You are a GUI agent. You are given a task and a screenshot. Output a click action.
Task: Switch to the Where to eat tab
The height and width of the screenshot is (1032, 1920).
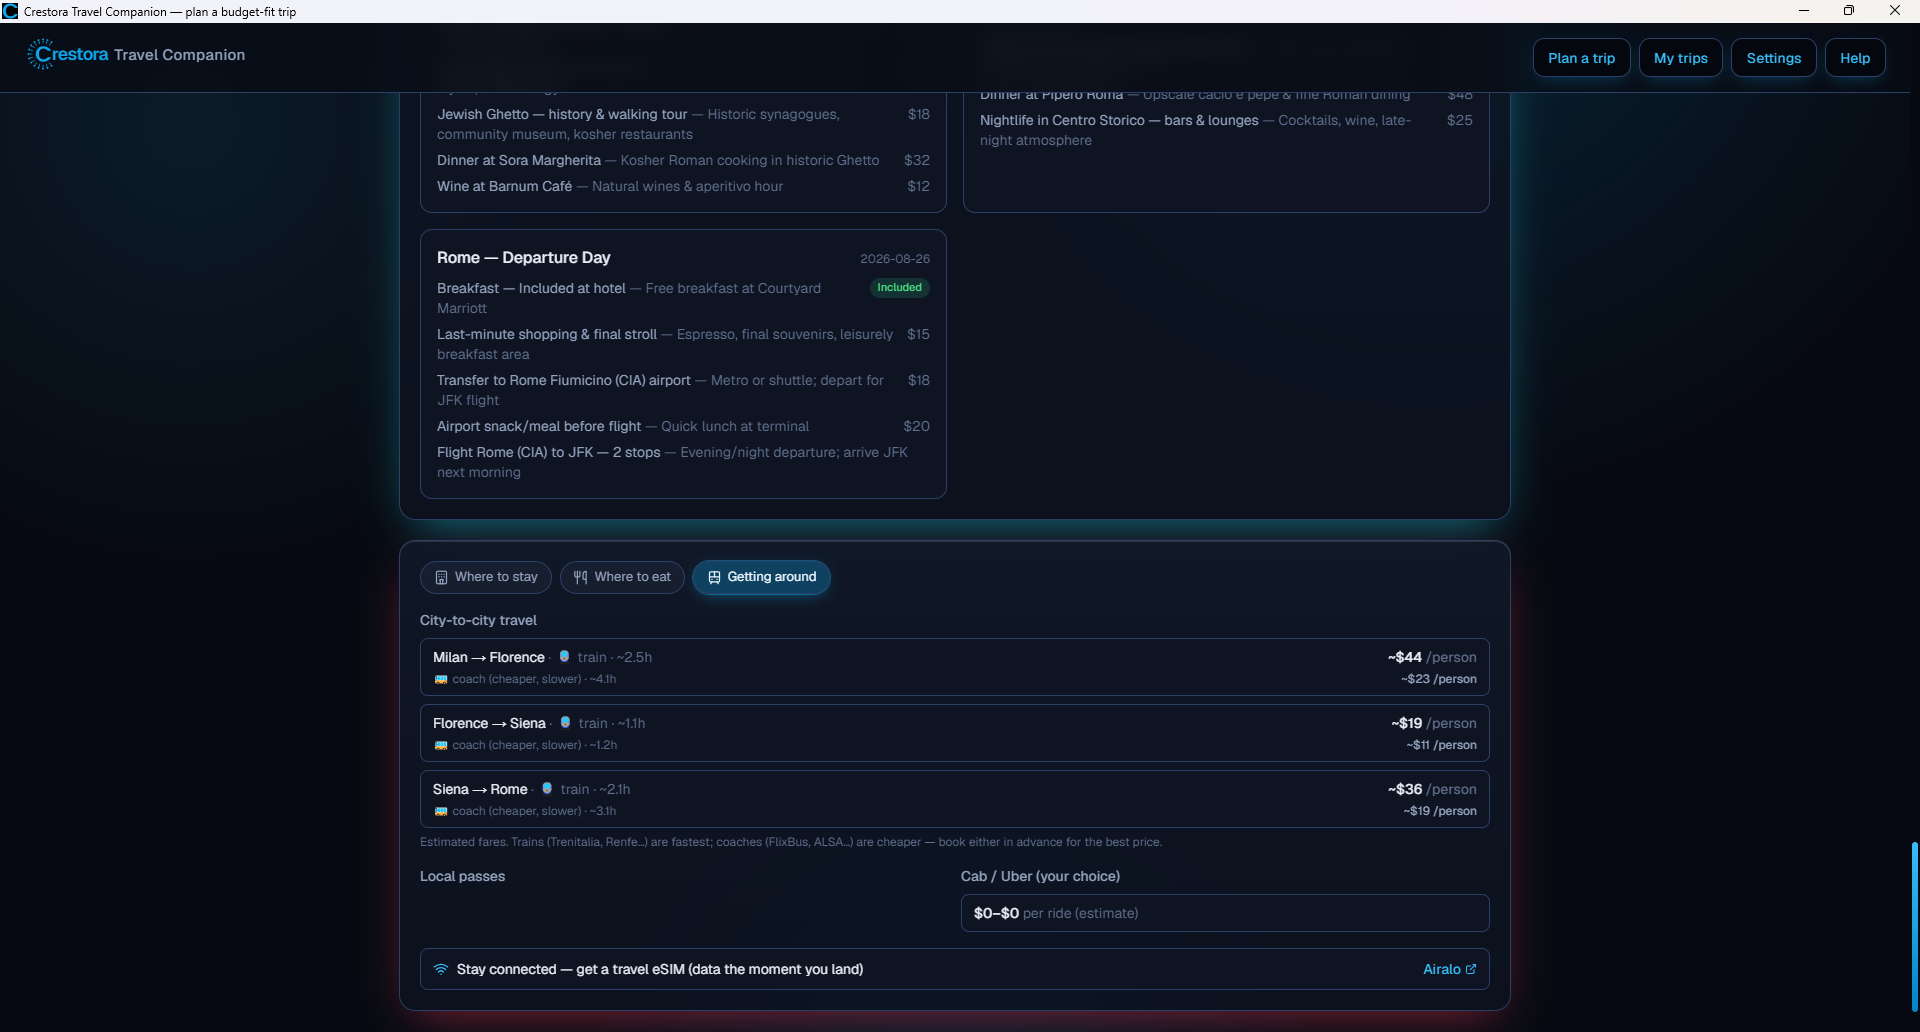coord(622,577)
